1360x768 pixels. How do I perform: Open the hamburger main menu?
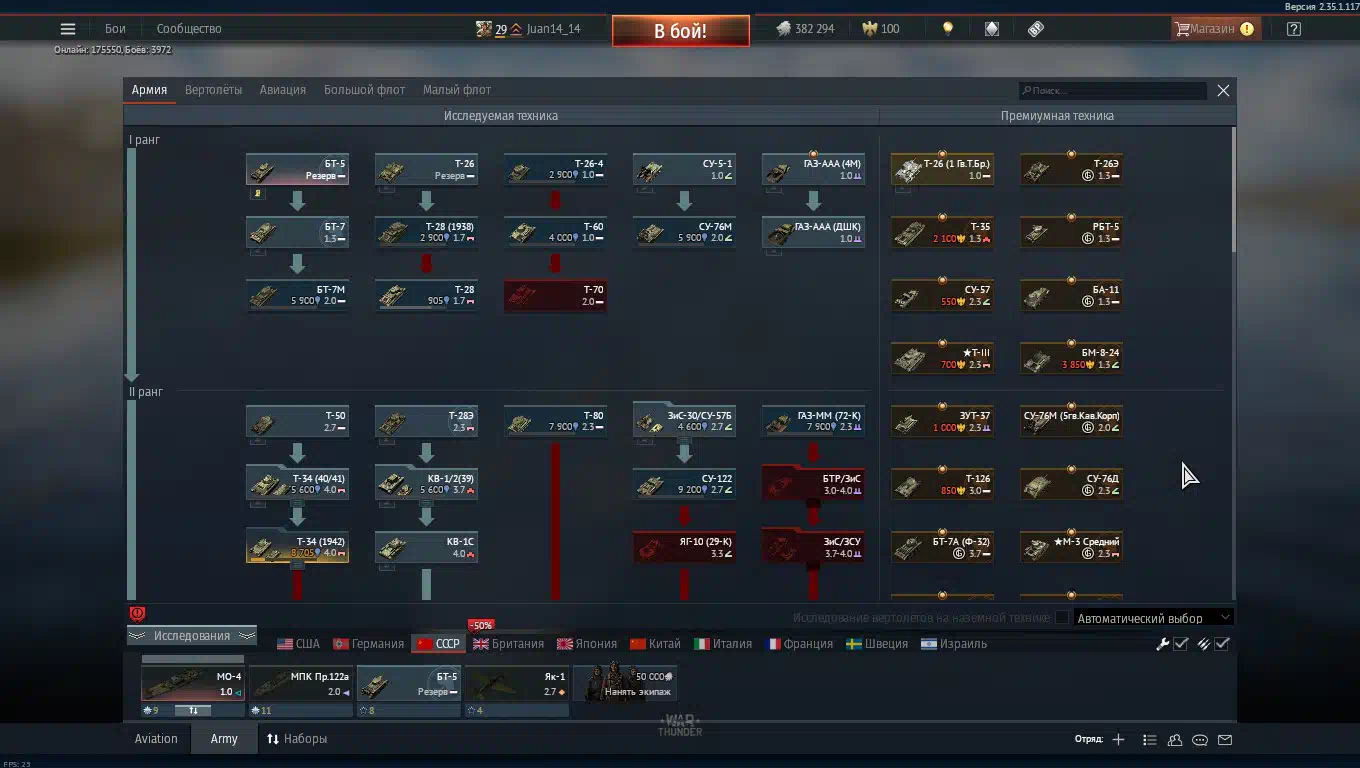click(x=67, y=29)
